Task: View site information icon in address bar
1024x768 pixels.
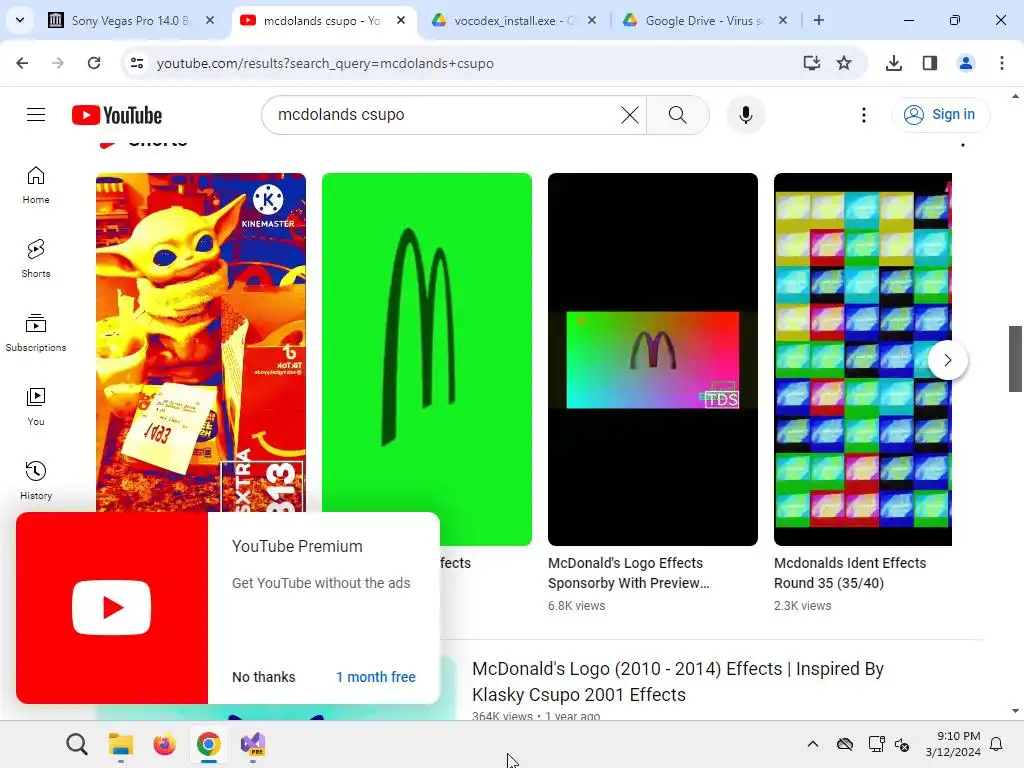Action: 136,63
